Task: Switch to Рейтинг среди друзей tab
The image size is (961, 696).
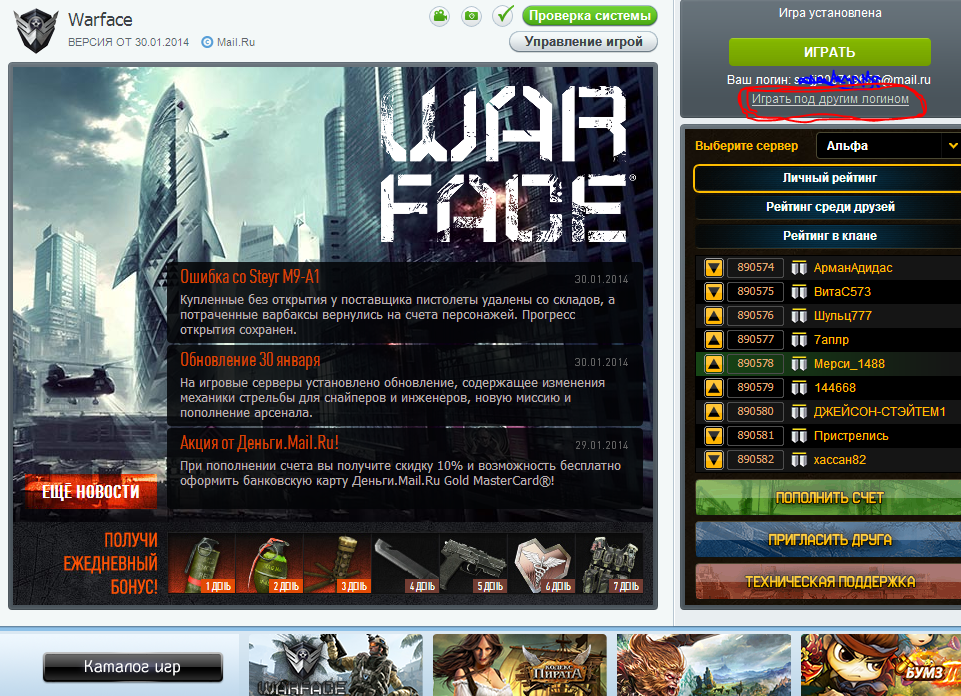Action: tap(829, 207)
